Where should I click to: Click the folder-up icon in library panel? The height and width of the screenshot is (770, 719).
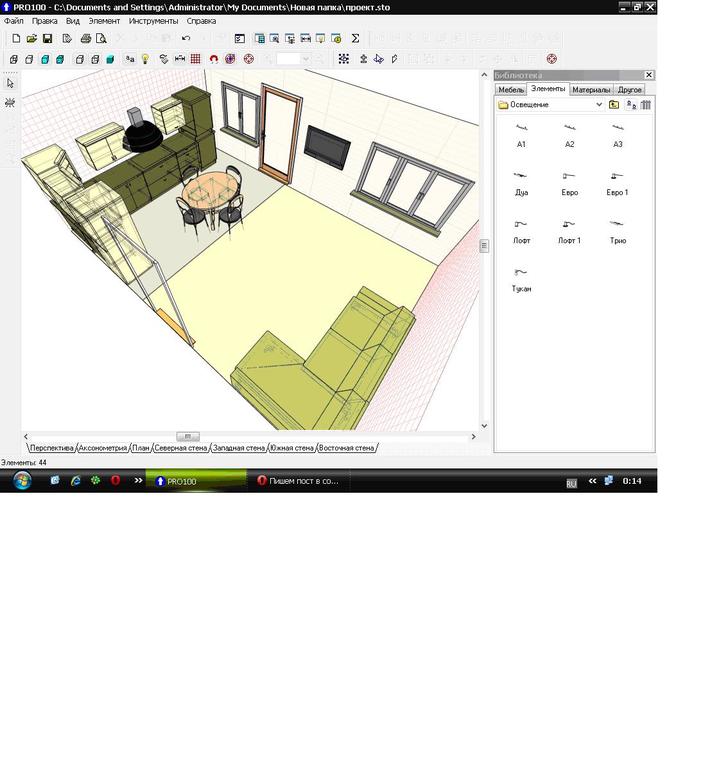tap(614, 104)
